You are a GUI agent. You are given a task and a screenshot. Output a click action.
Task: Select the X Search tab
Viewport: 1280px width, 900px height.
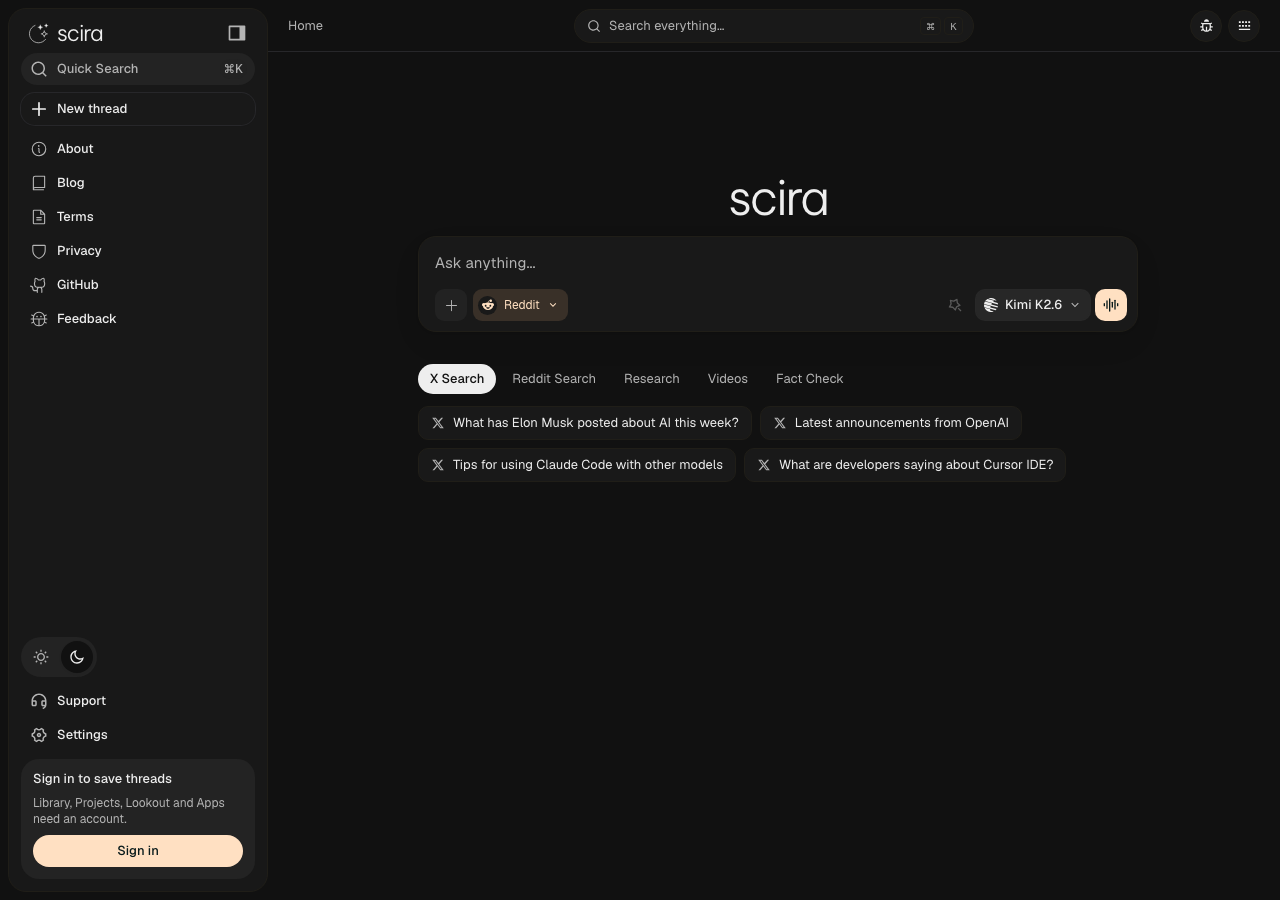pos(457,379)
